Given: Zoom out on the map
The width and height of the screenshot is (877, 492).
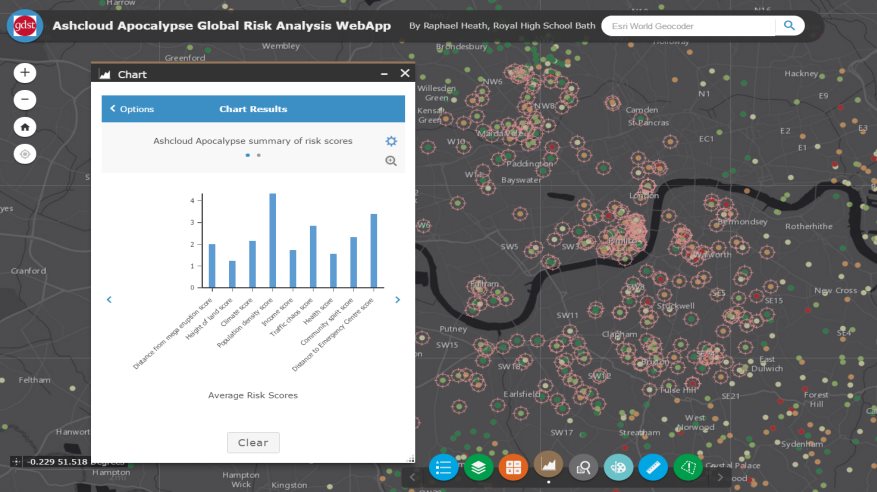Looking at the screenshot, I should 26,100.
